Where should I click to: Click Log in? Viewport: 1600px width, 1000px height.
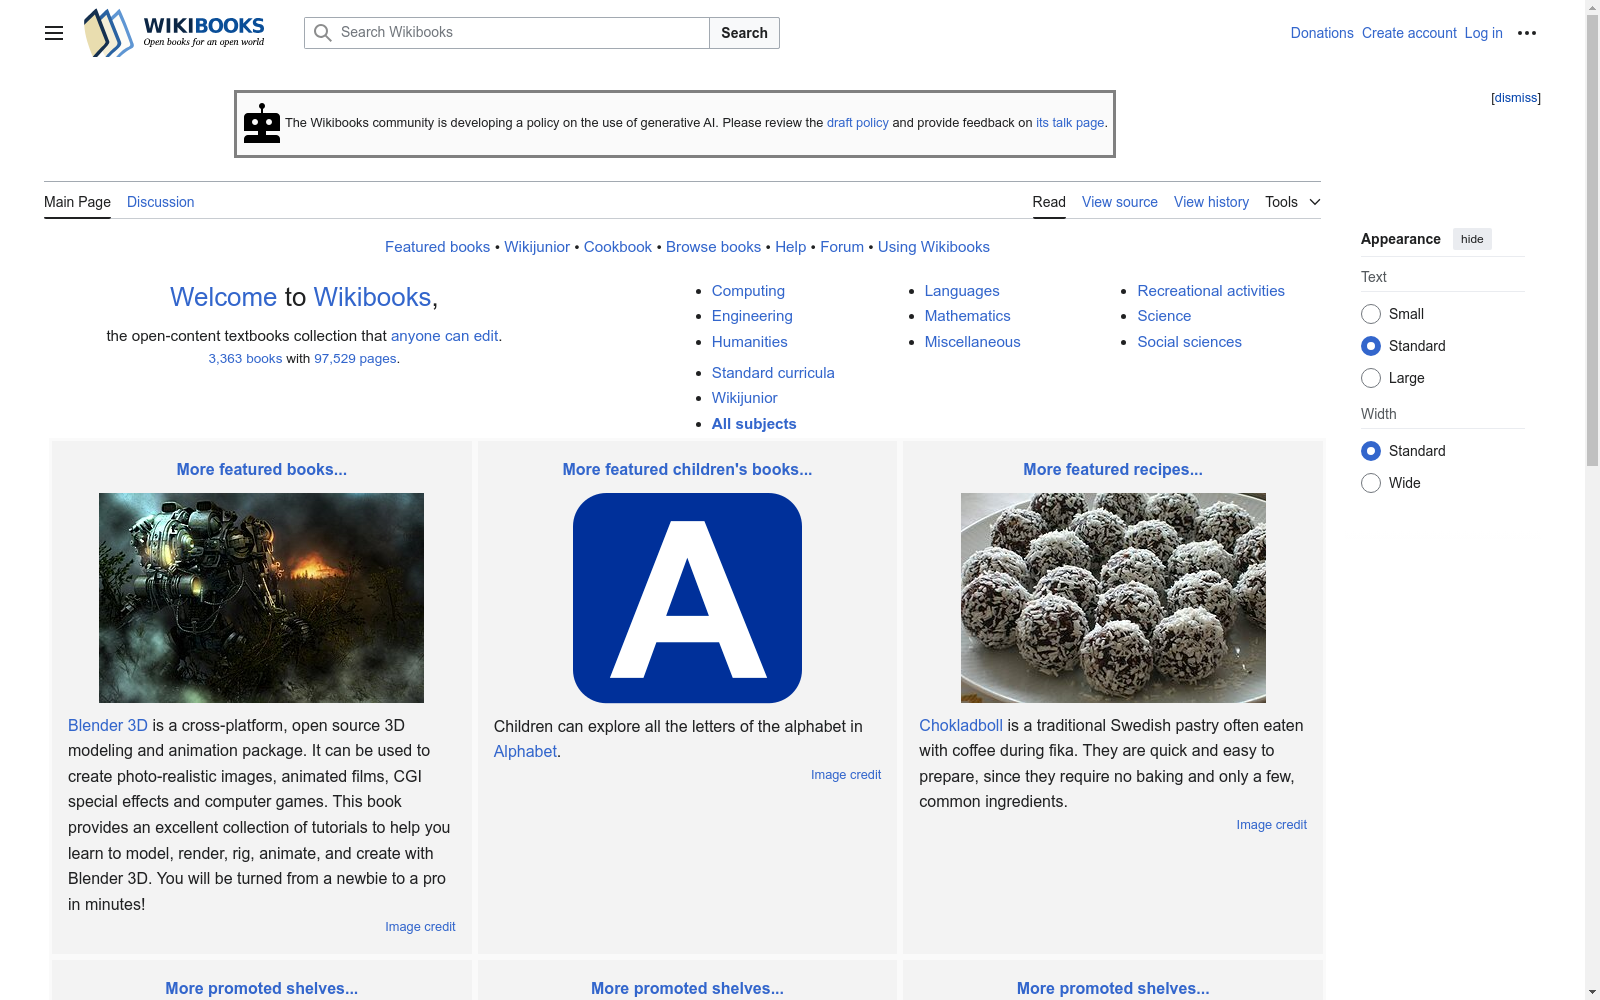1483,33
